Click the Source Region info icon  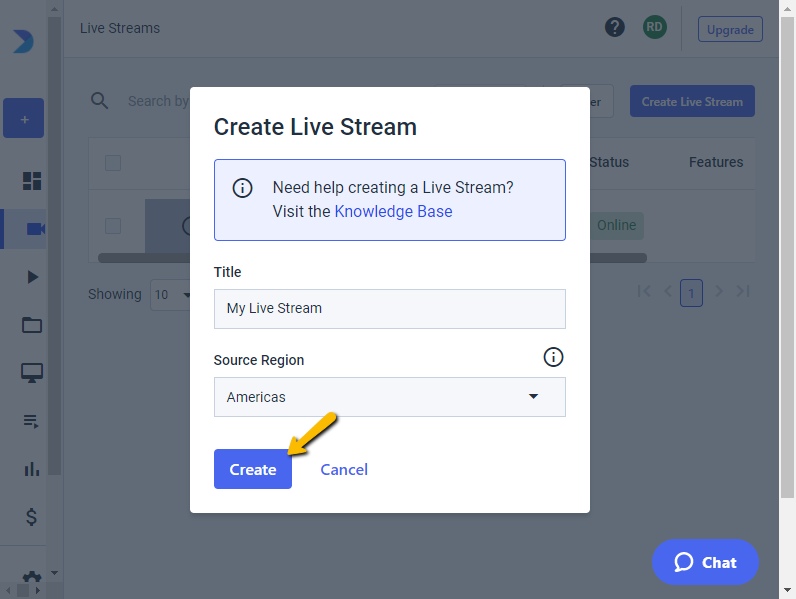(x=553, y=357)
